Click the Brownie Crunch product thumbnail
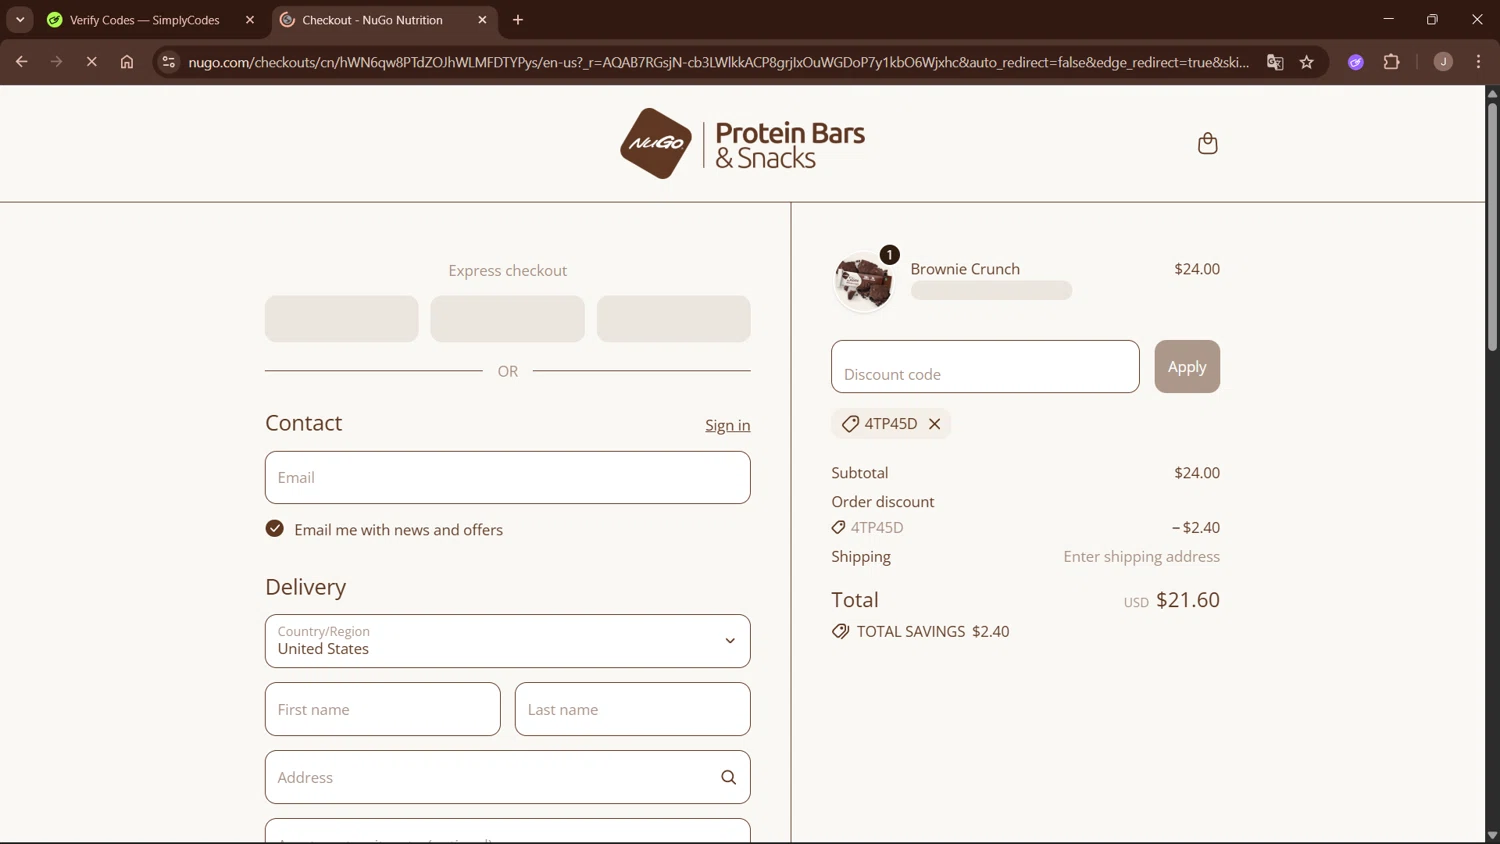Image resolution: width=1500 pixels, height=844 pixels. coord(863,282)
